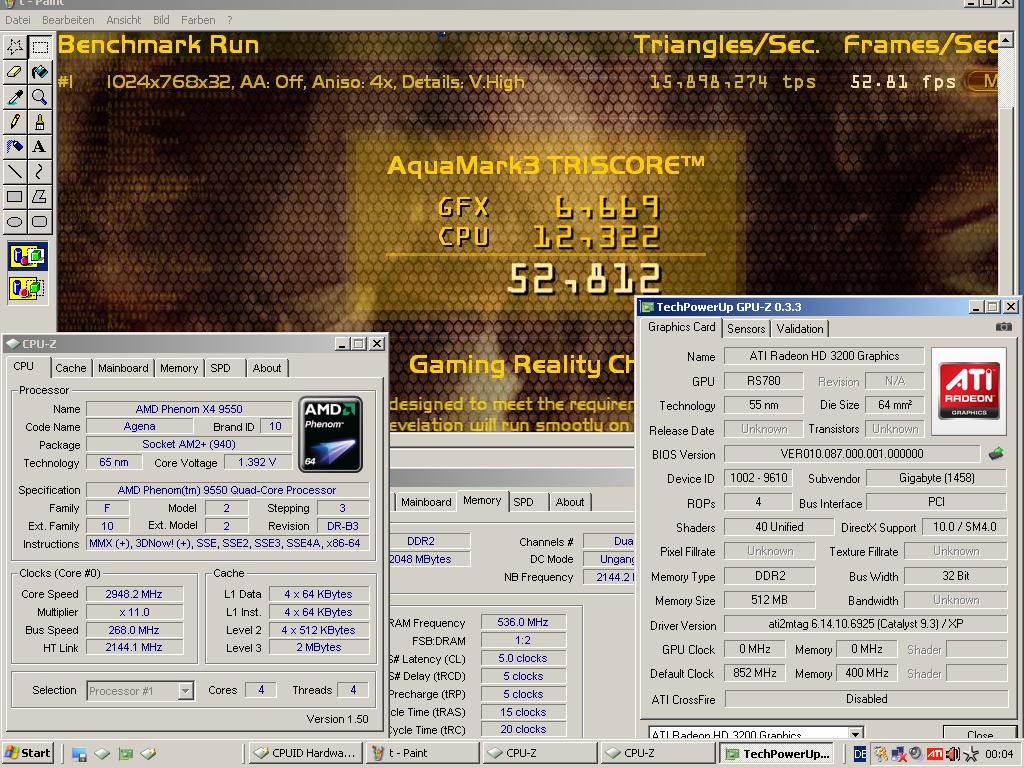Image resolution: width=1024 pixels, height=768 pixels.
Task: Choose the Fill with Color bucket tool
Action: (40, 71)
